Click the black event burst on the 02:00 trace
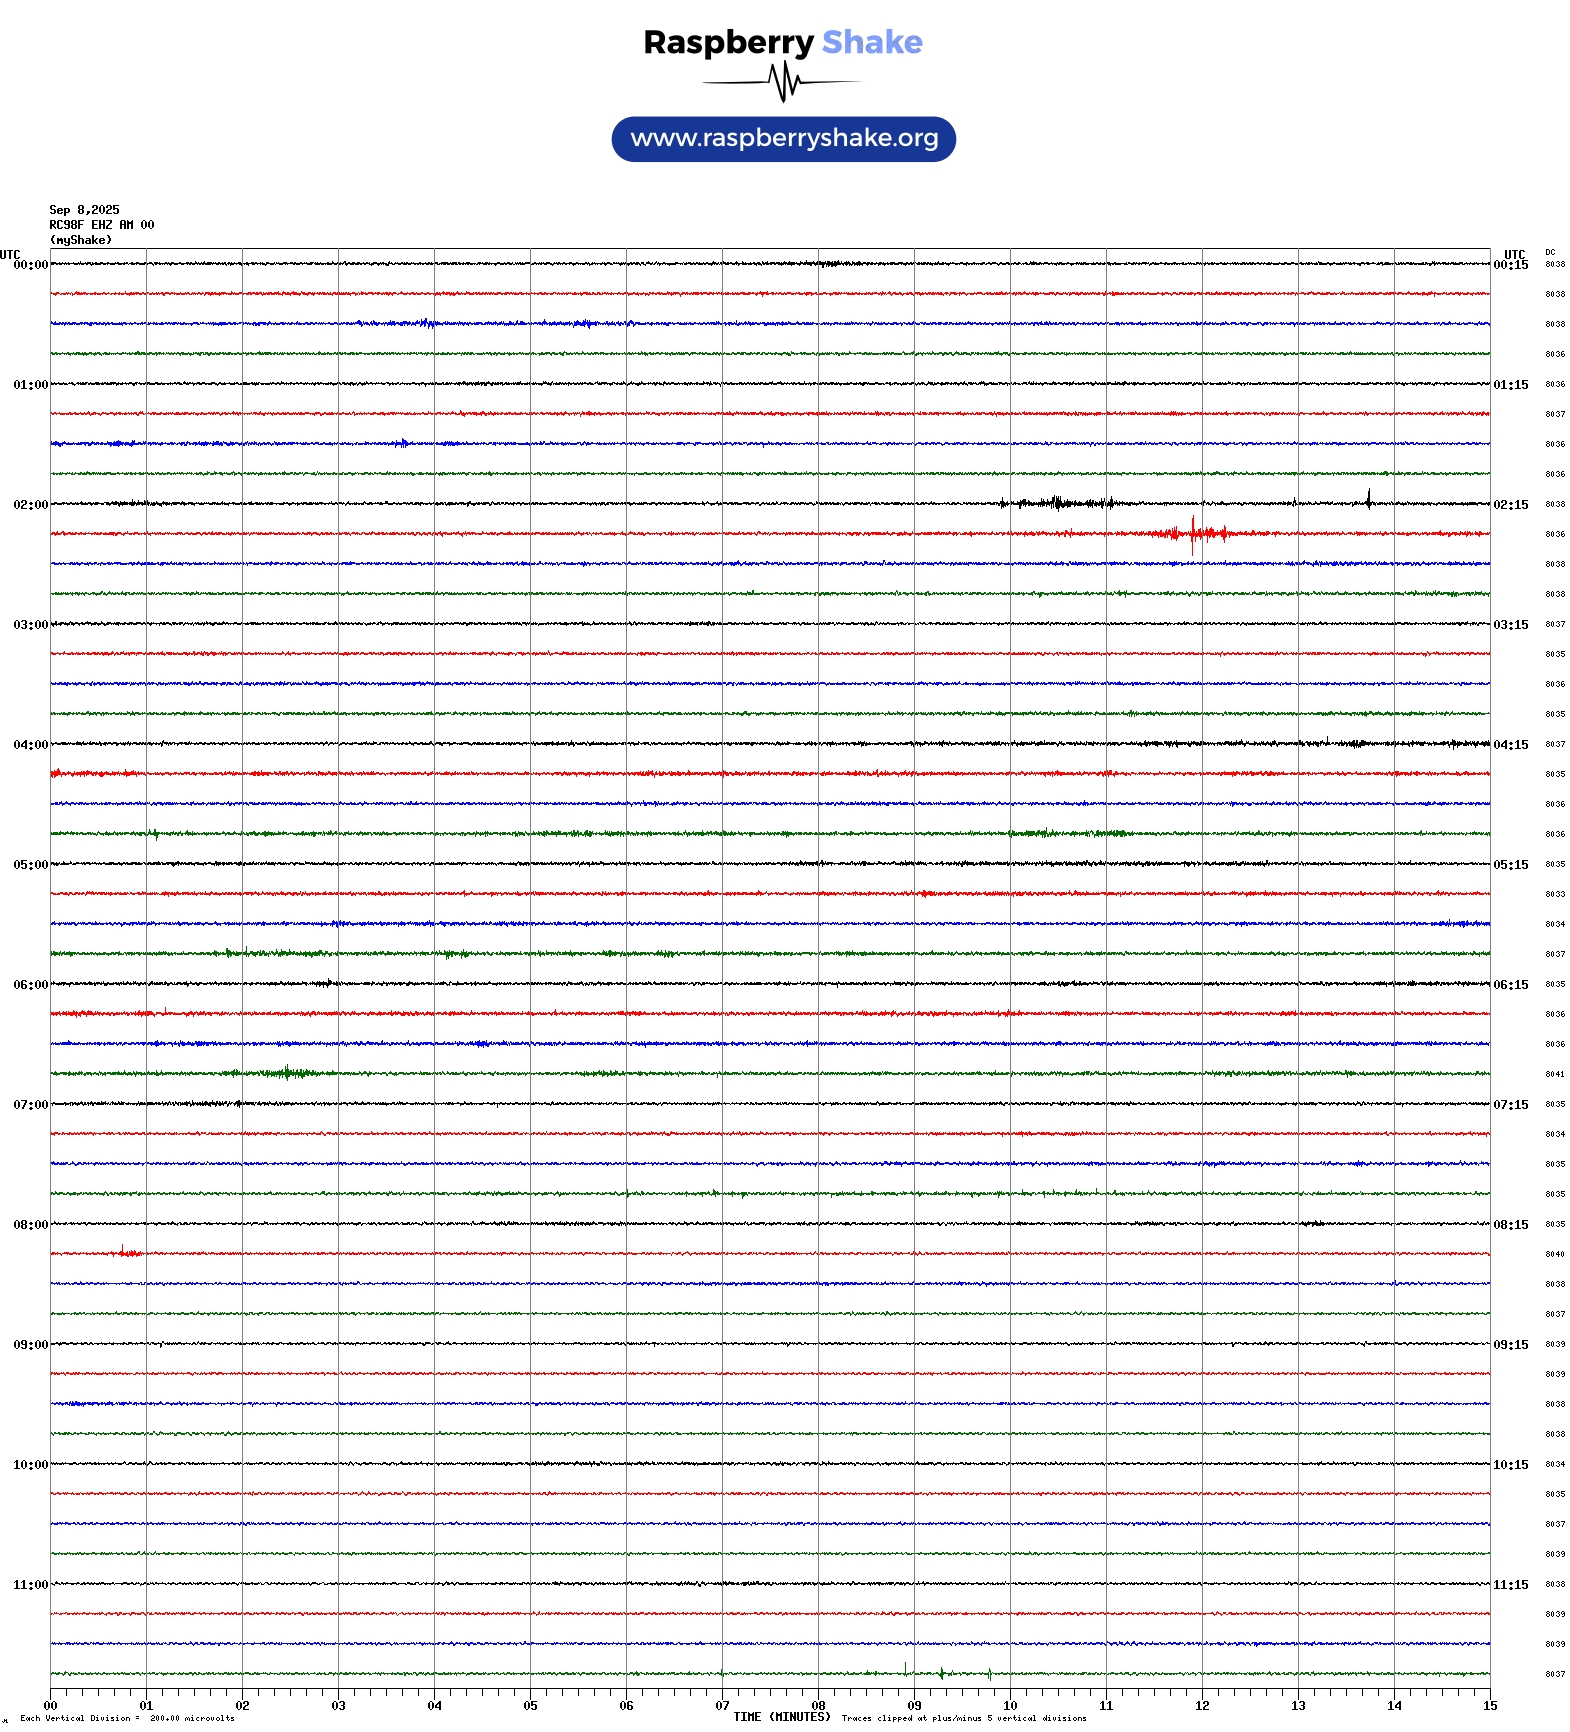 (1060, 503)
